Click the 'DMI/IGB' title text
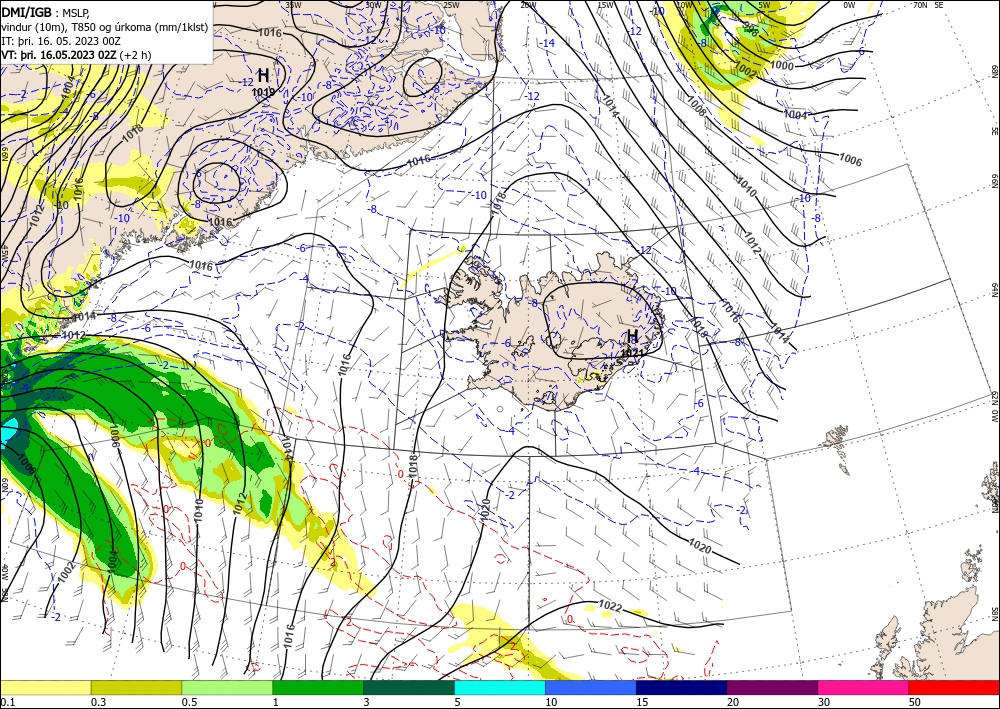 point(27,12)
